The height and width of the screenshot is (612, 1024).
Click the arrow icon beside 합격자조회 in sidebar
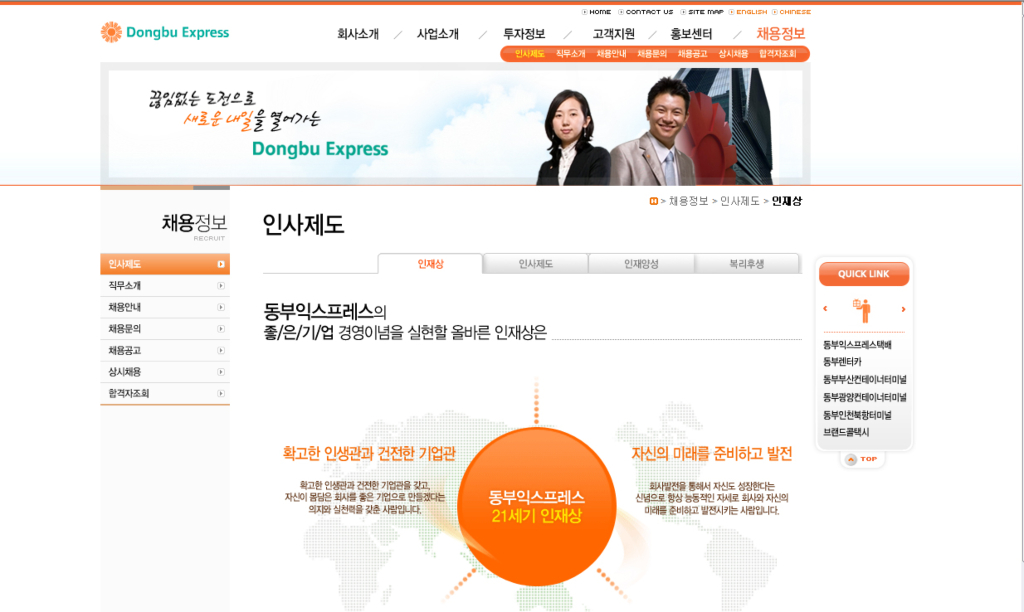221,393
